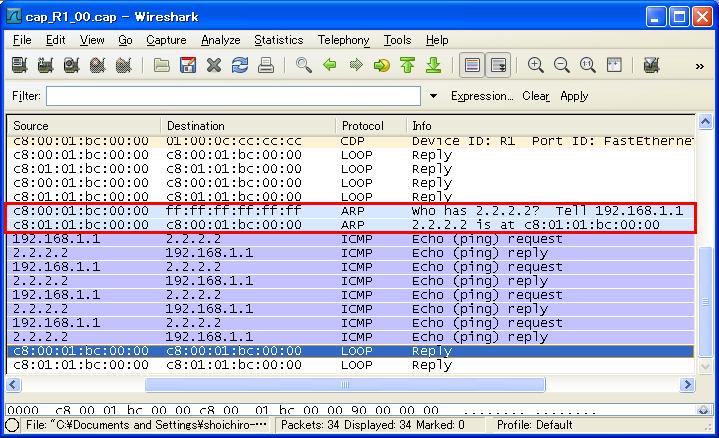Restart the live capture icon
The height and width of the screenshot is (438, 719).
[123, 65]
